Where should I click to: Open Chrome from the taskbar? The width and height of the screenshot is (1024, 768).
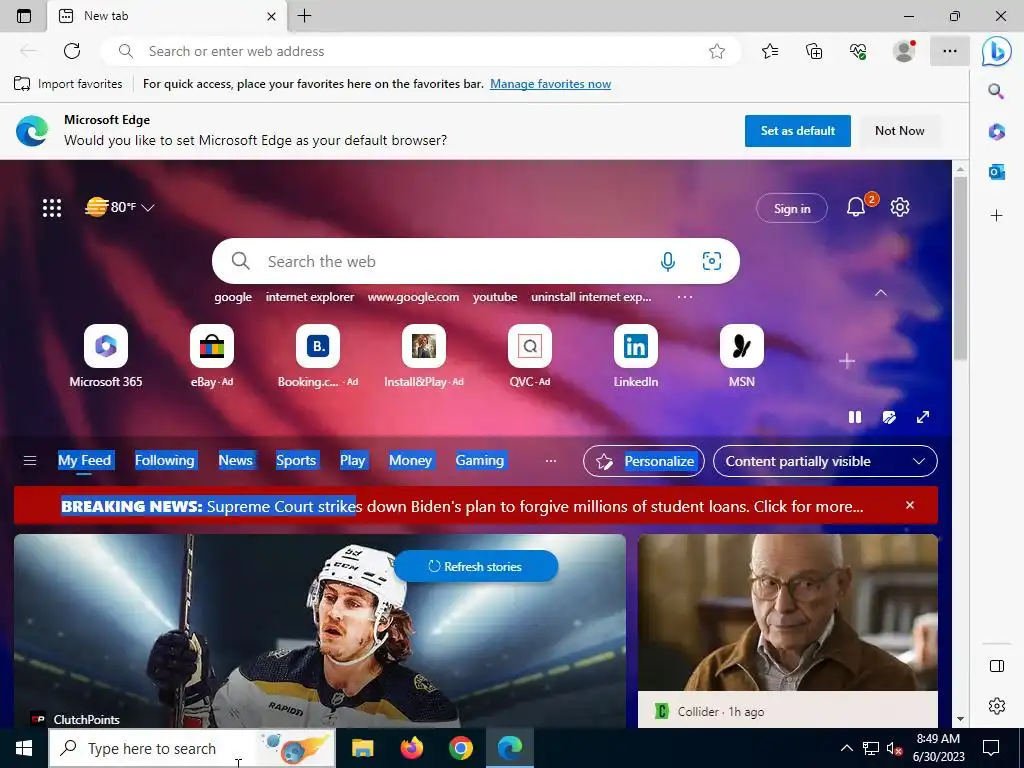[460, 748]
